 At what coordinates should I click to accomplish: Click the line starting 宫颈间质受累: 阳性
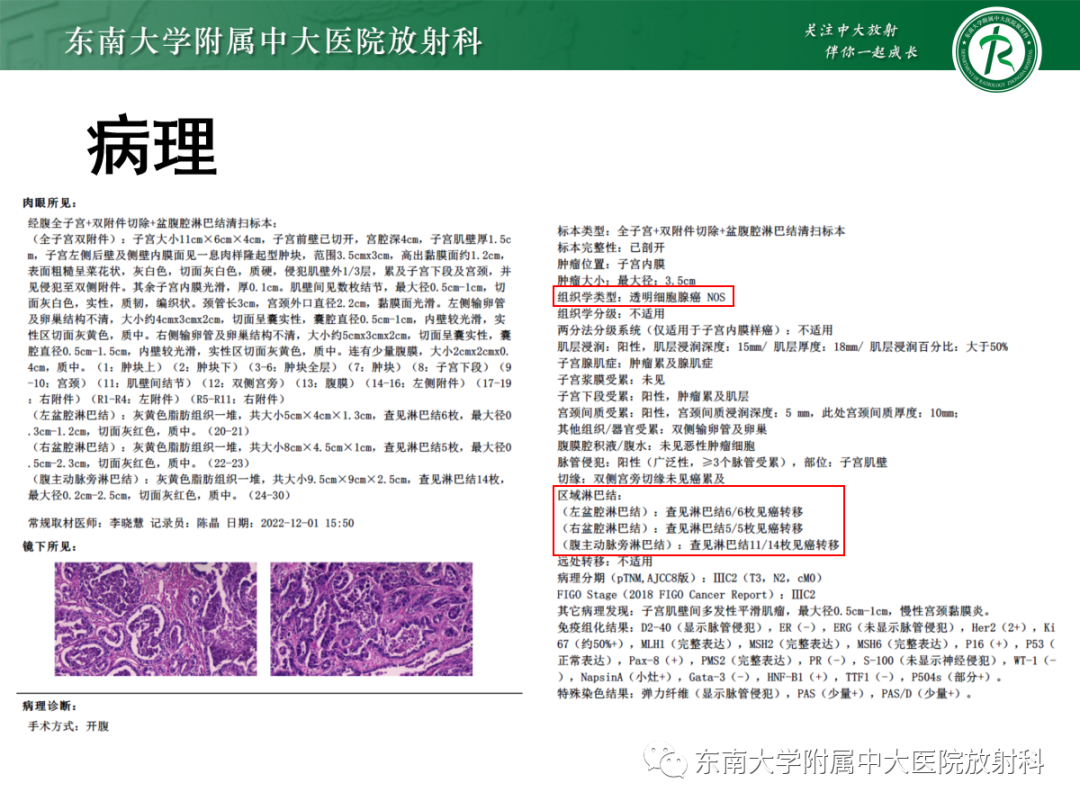pyautogui.click(x=758, y=413)
